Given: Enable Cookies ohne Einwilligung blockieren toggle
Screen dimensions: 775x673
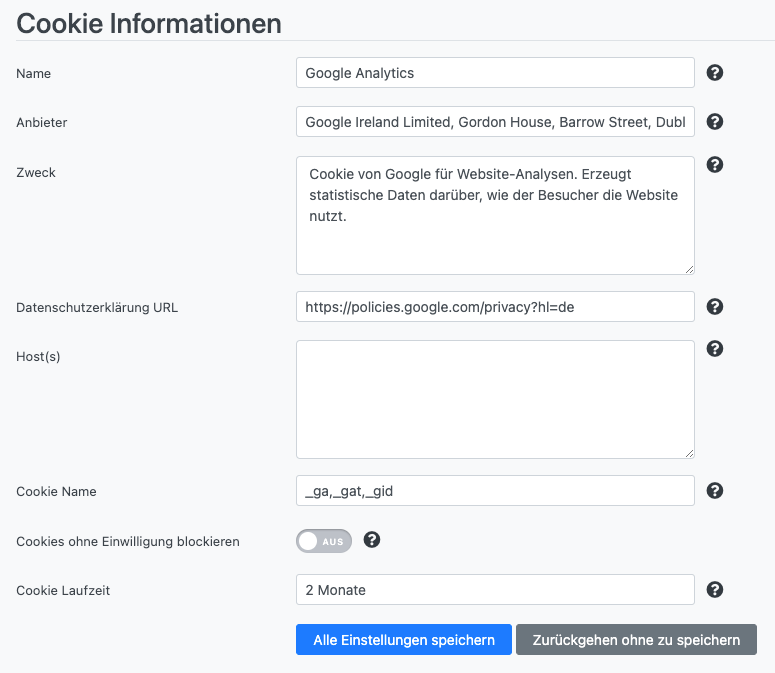Looking at the screenshot, I should tap(324, 541).
